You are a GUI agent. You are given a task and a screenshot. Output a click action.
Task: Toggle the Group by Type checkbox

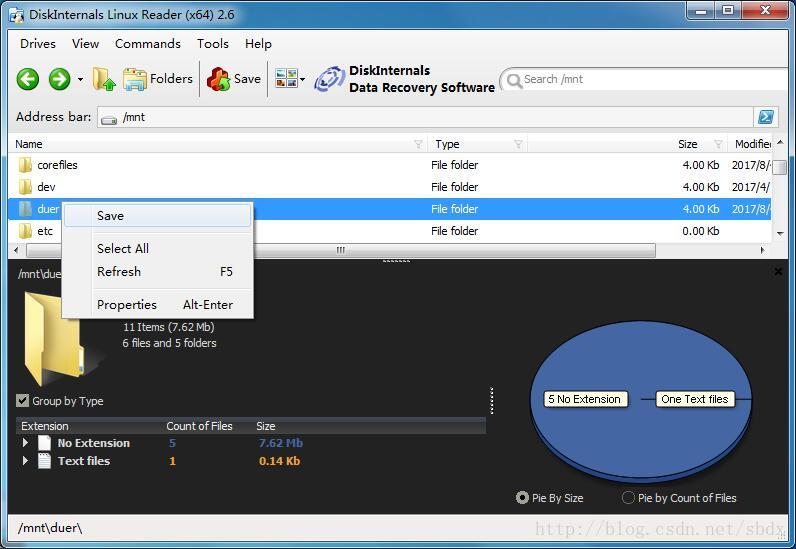[x=22, y=401]
